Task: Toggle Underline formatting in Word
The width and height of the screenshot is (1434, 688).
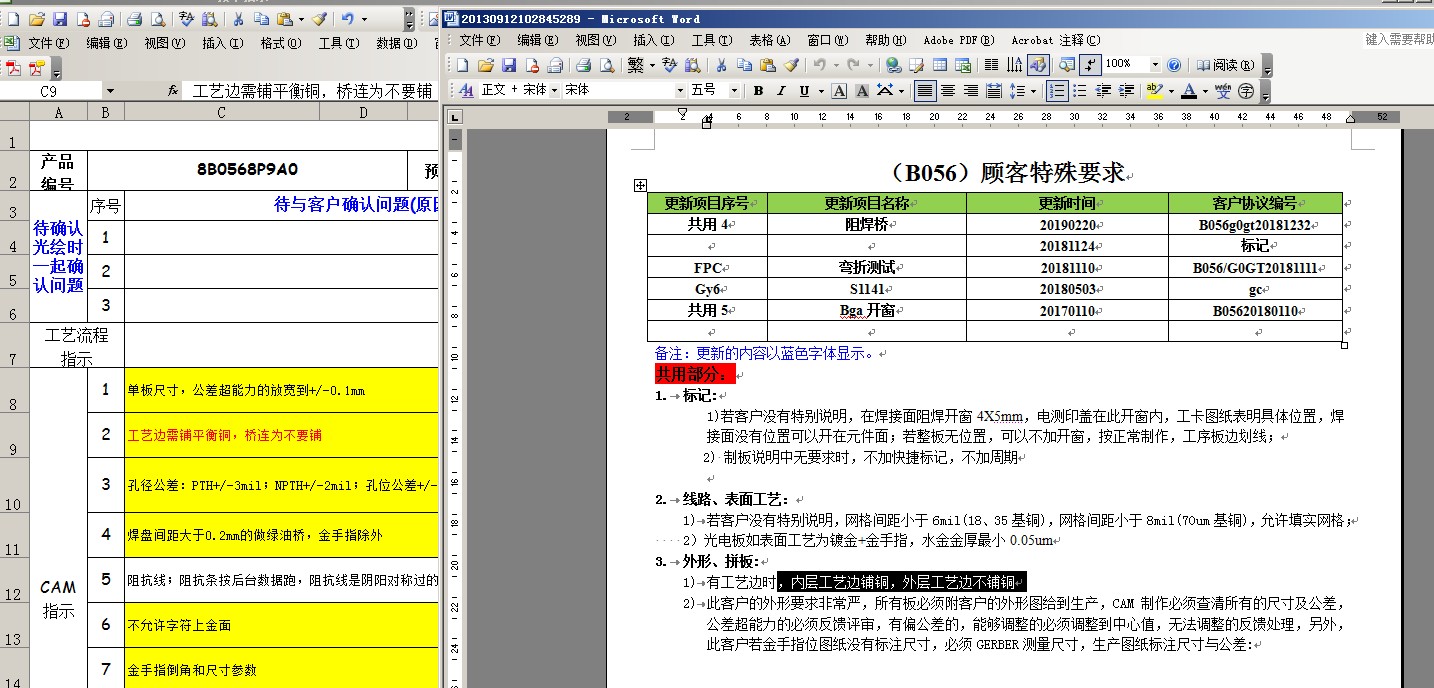Action: point(804,91)
